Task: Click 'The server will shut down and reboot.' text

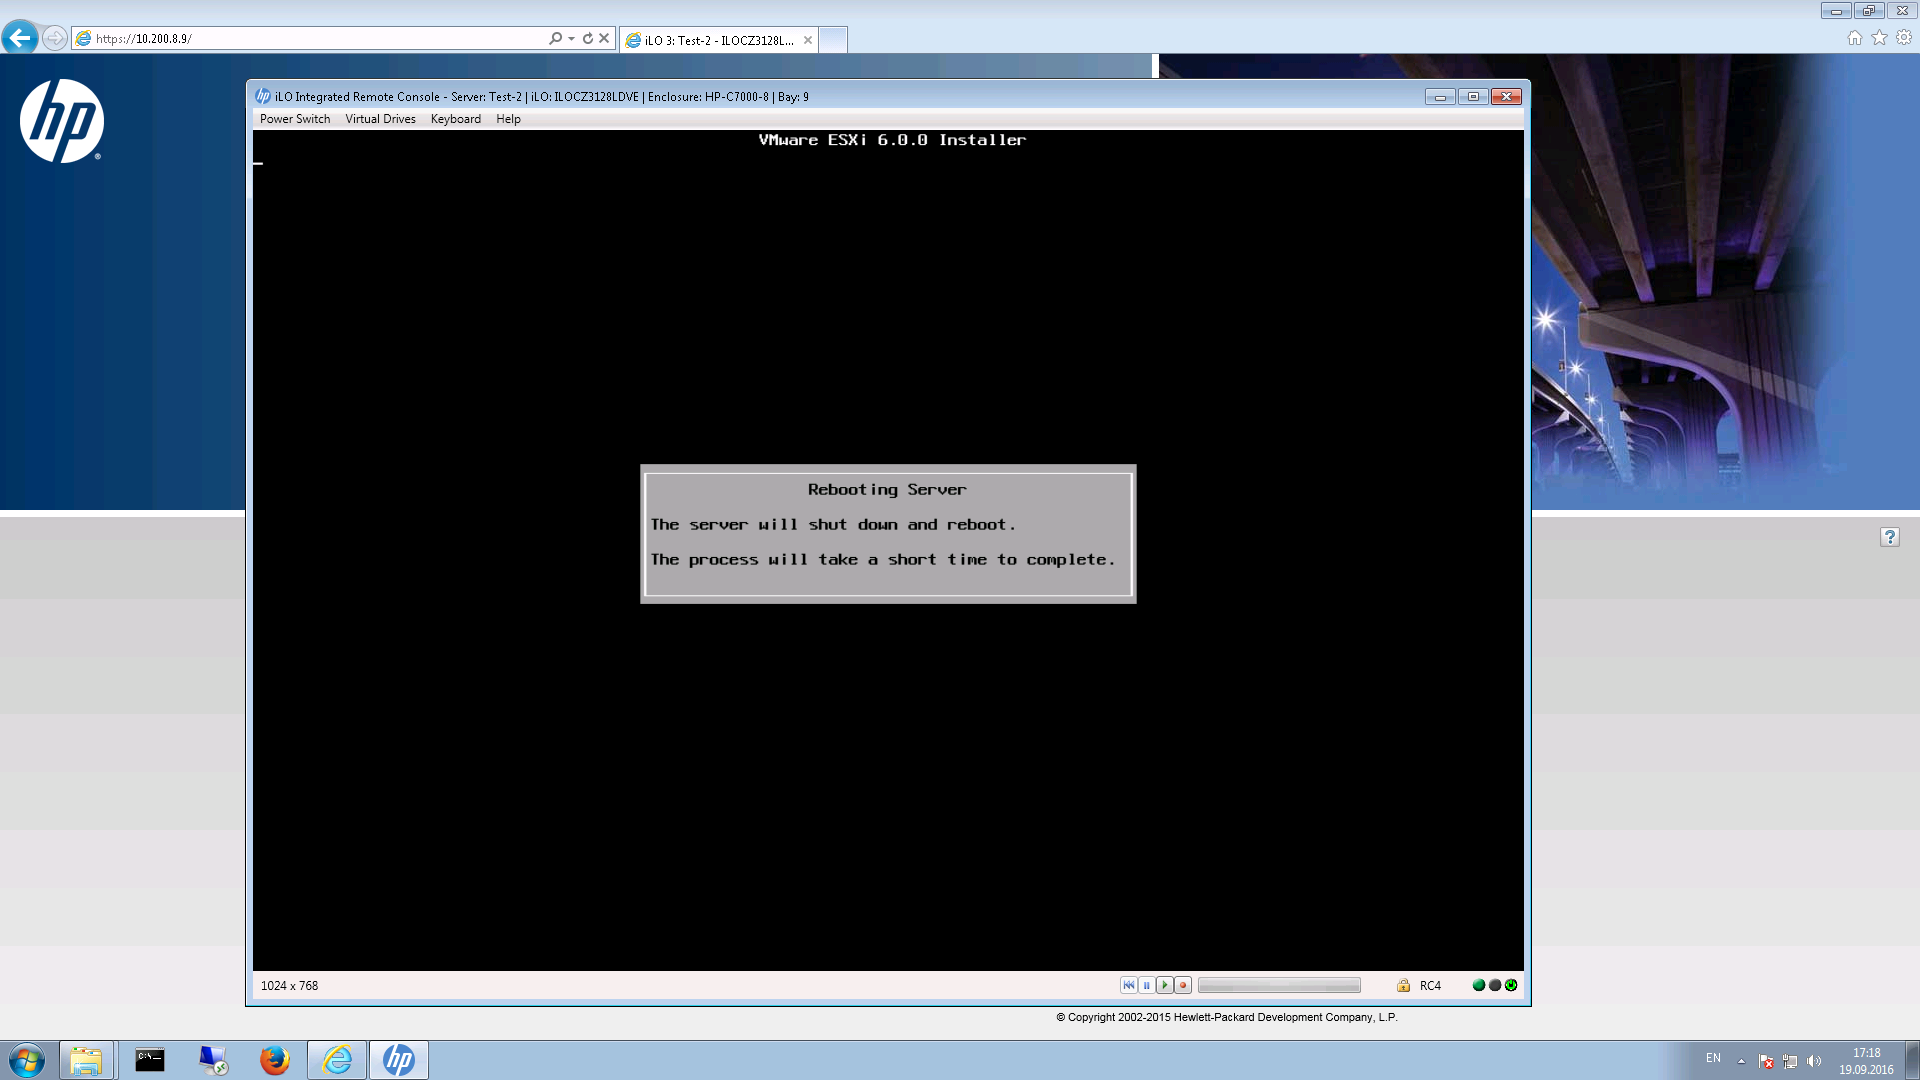Action: (x=833, y=525)
